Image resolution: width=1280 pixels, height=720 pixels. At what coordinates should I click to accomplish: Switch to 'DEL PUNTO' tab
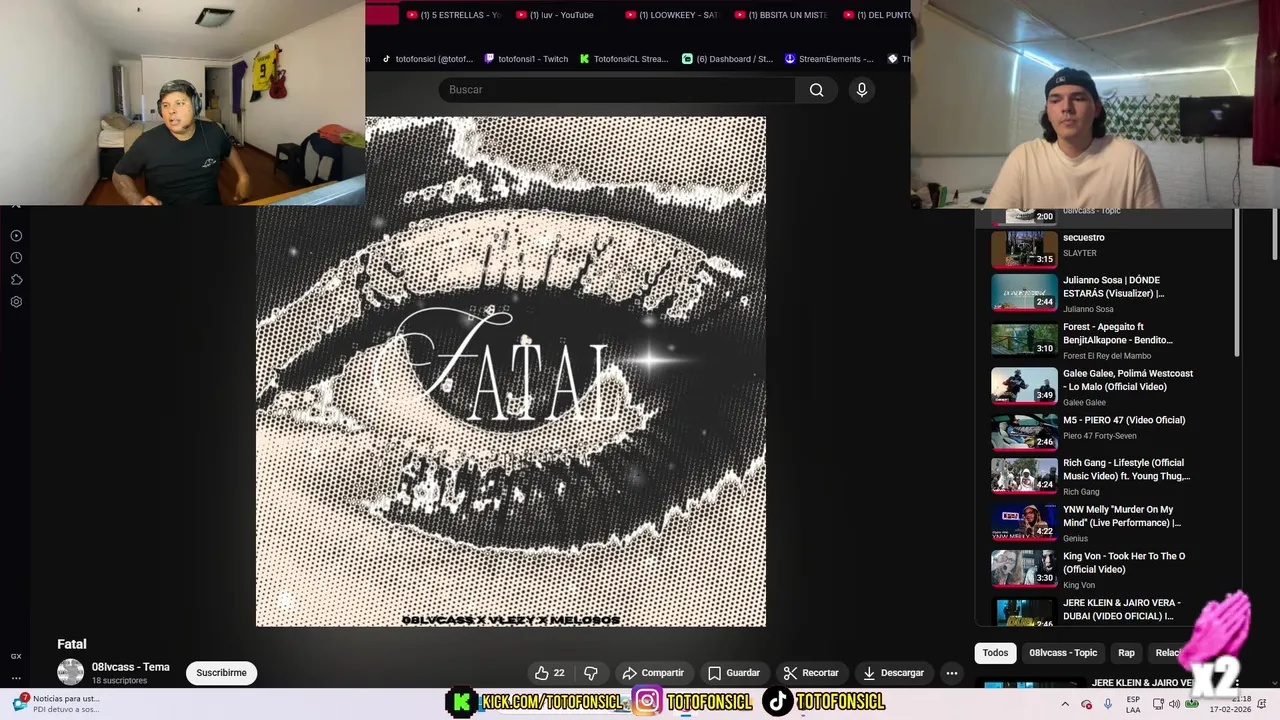point(876,15)
